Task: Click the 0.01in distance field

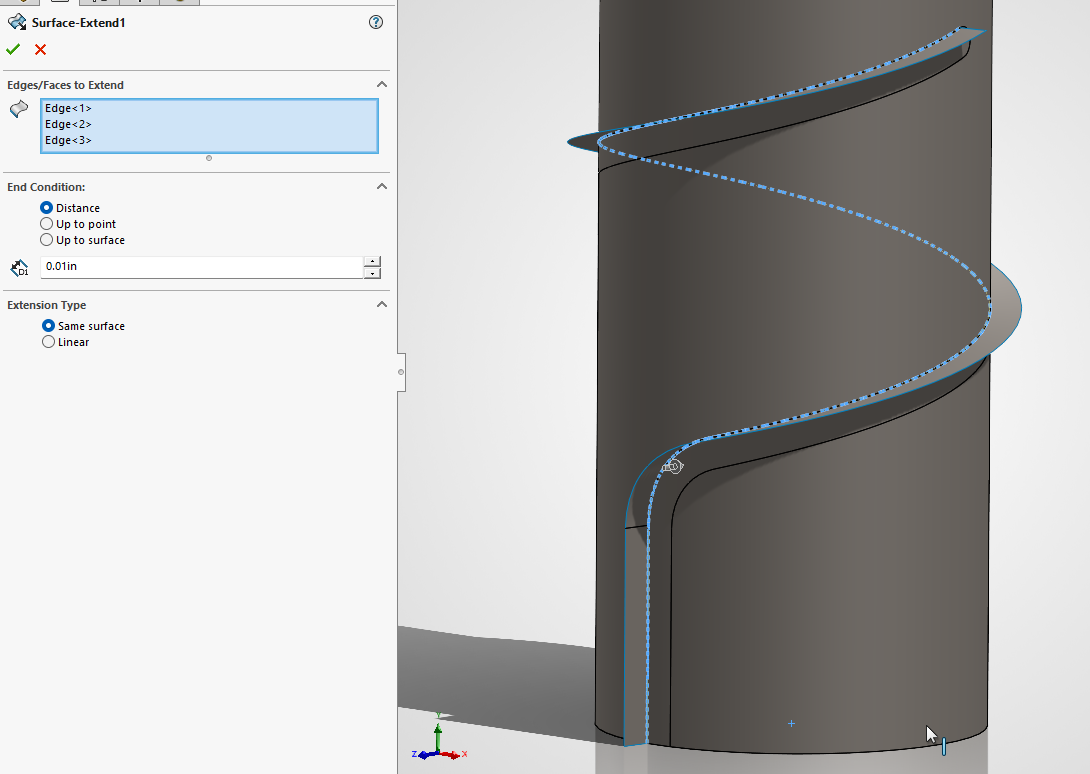Action: [x=202, y=267]
